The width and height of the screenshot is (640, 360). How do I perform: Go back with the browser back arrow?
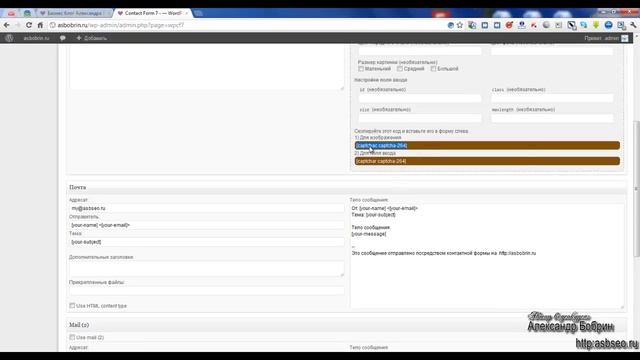[7, 25]
